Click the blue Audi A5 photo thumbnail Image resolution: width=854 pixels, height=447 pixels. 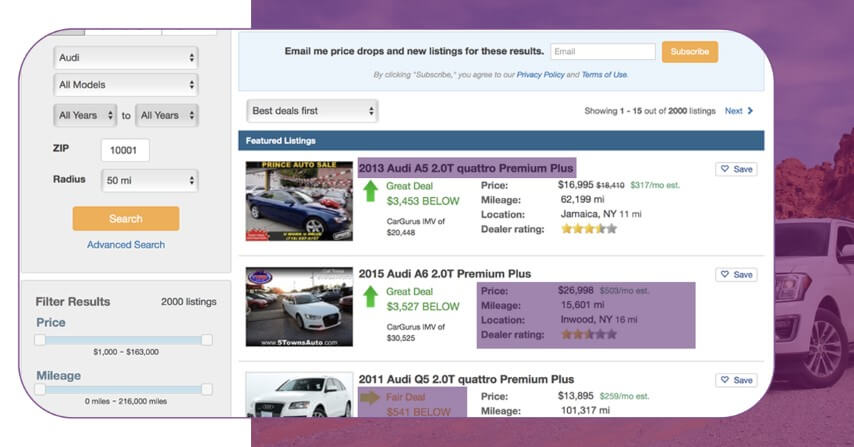pyautogui.click(x=299, y=201)
